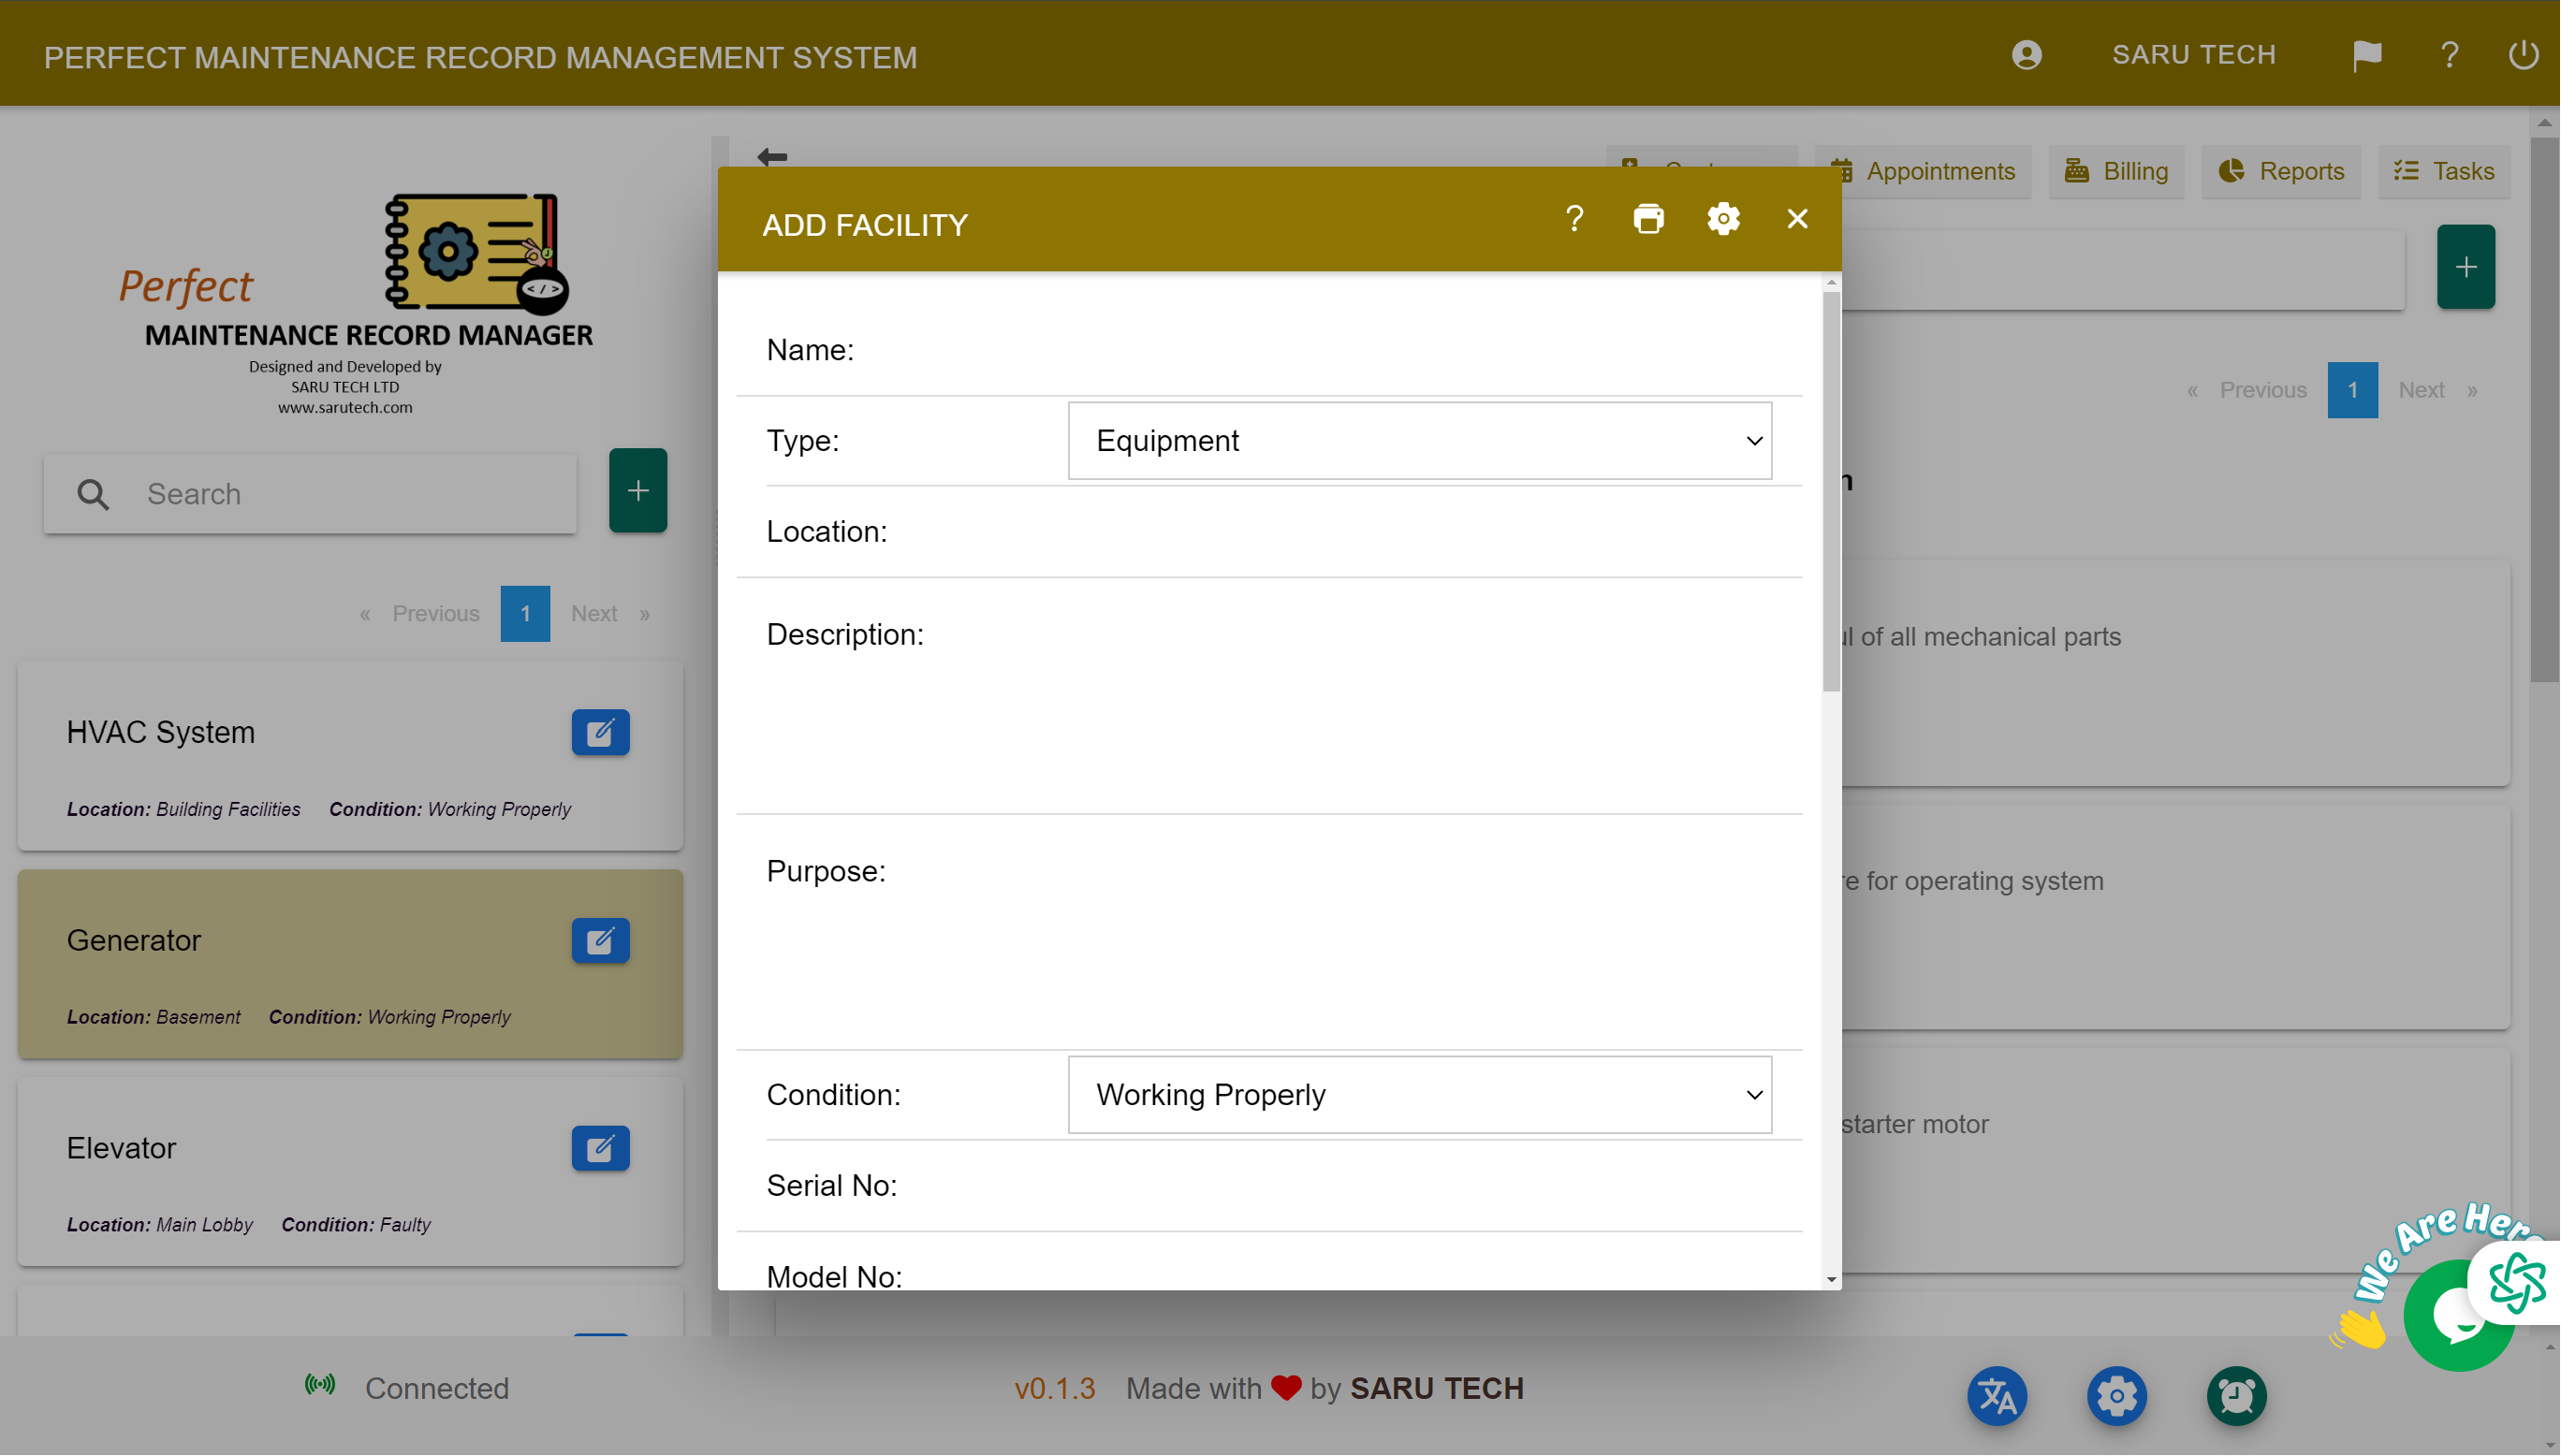The image size is (2561, 1456).
Task: Click the flag icon in header
Action: coord(2367,55)
